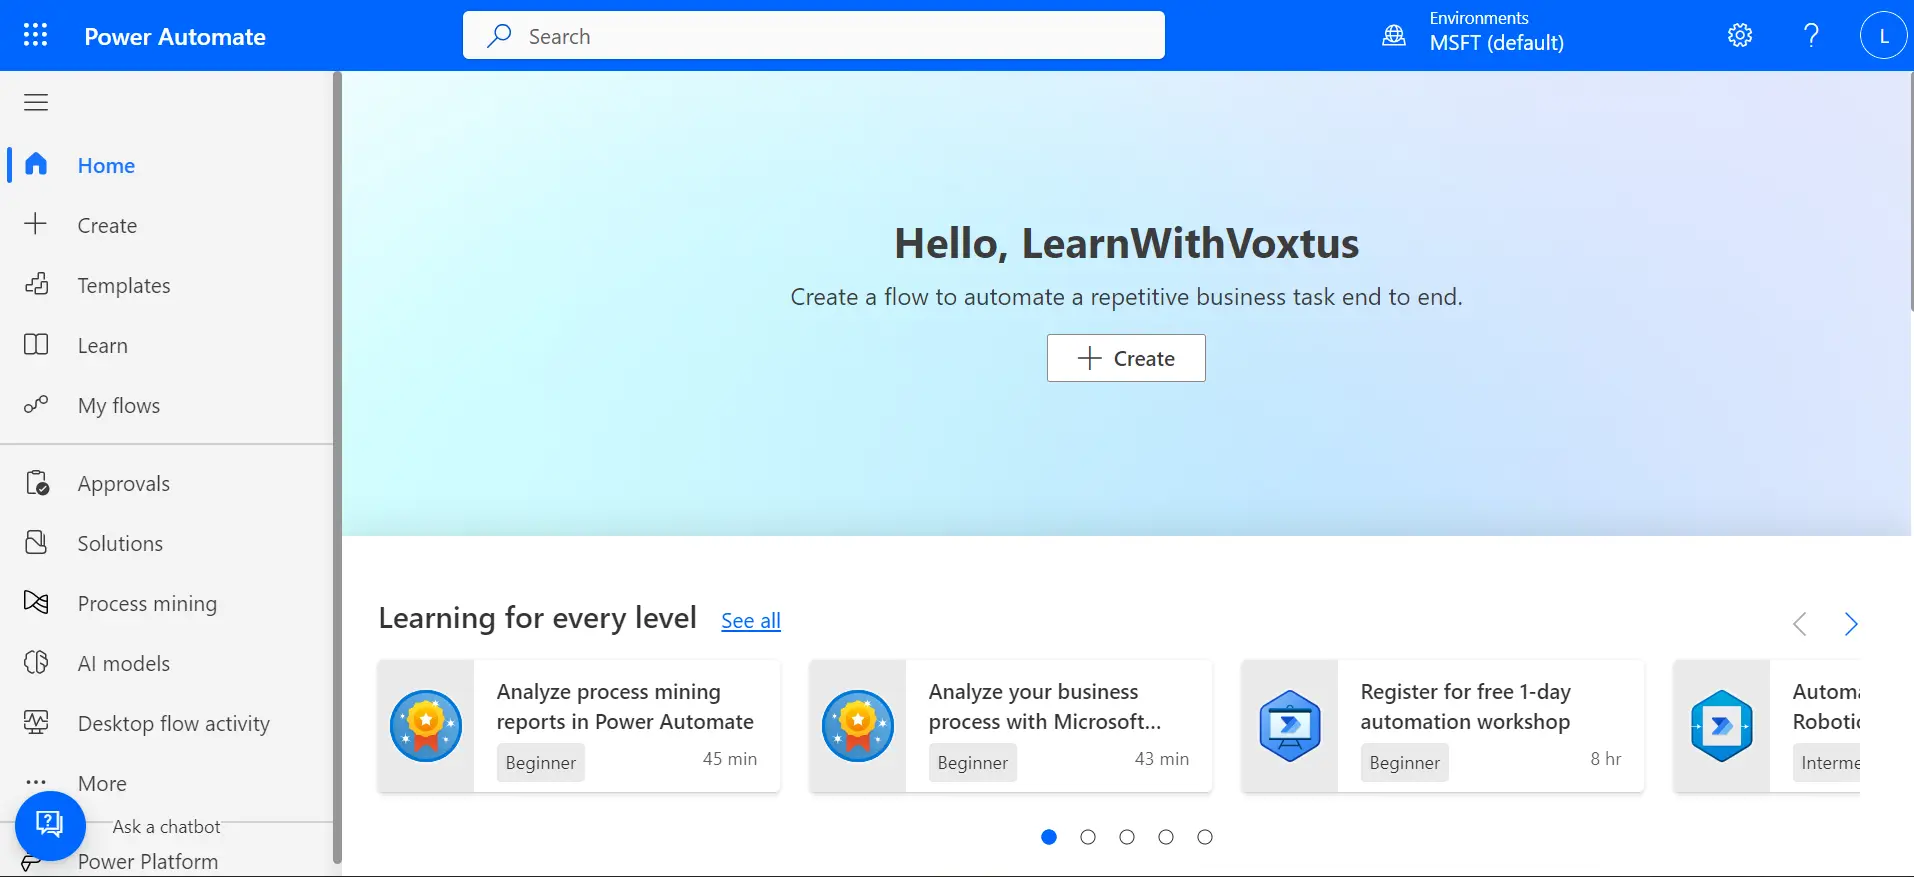Expand the More menu in sidebar

102,783
